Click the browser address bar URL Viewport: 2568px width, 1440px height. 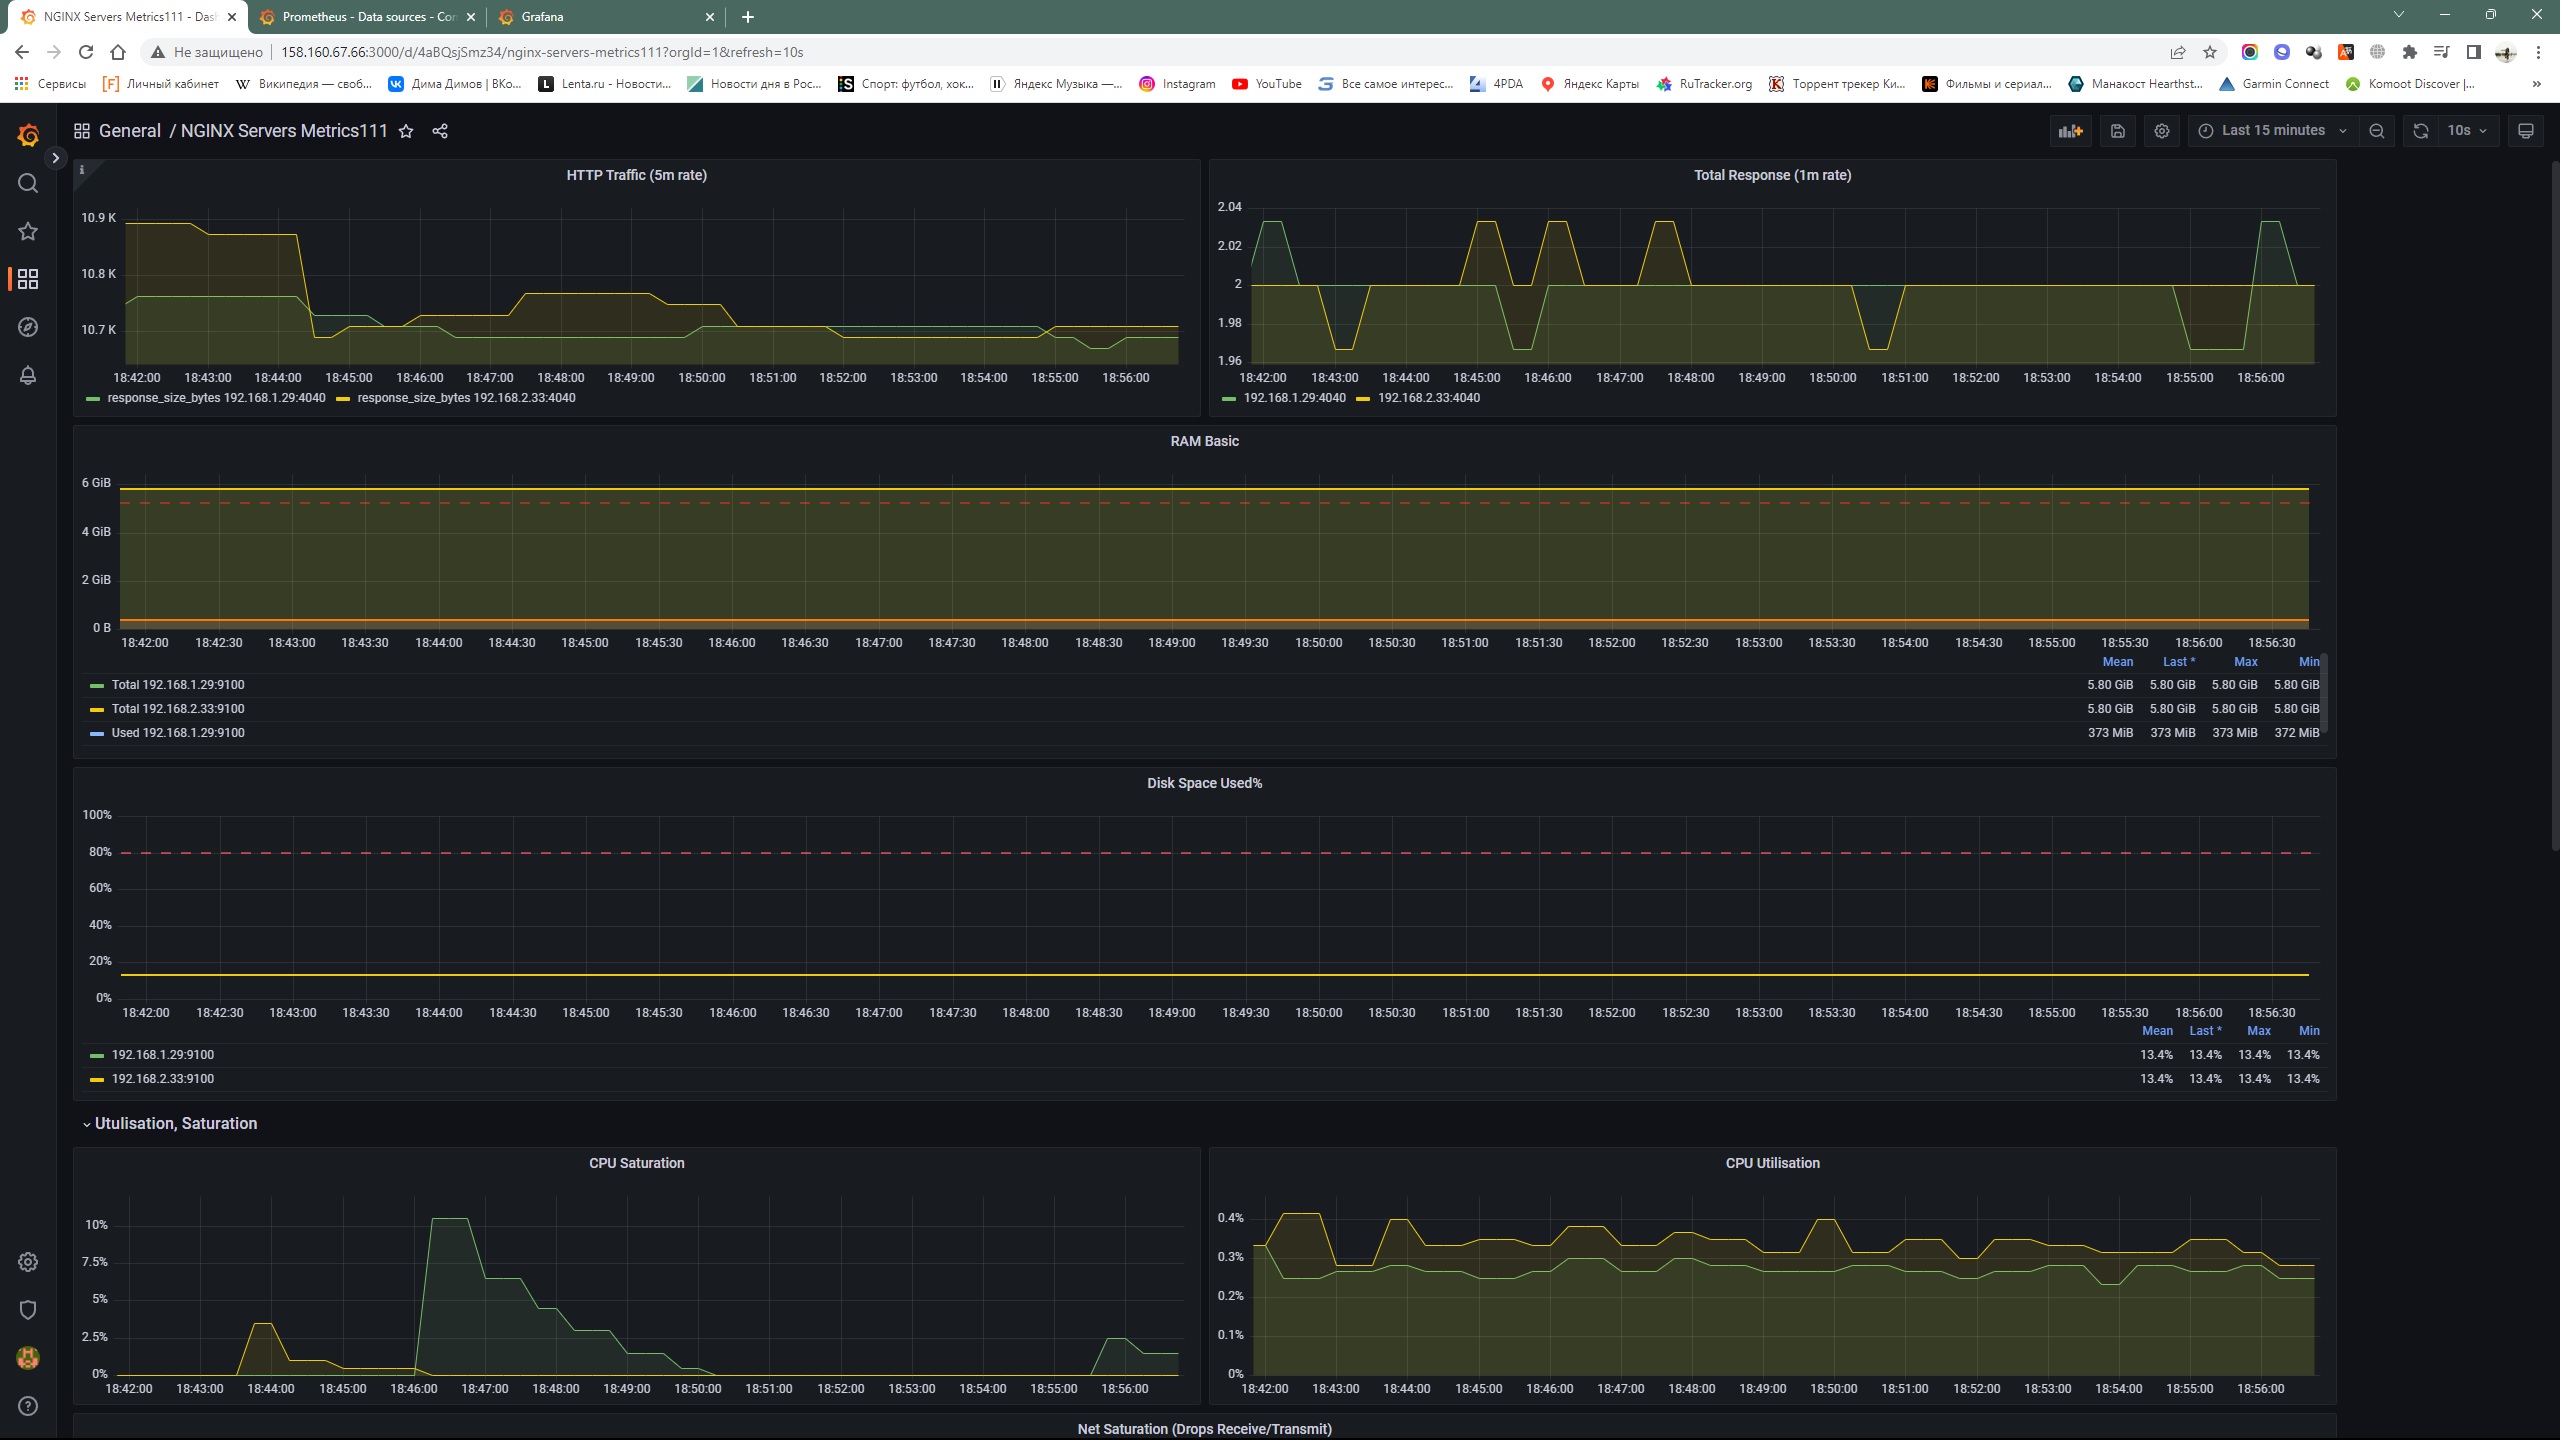pos(542,52)
